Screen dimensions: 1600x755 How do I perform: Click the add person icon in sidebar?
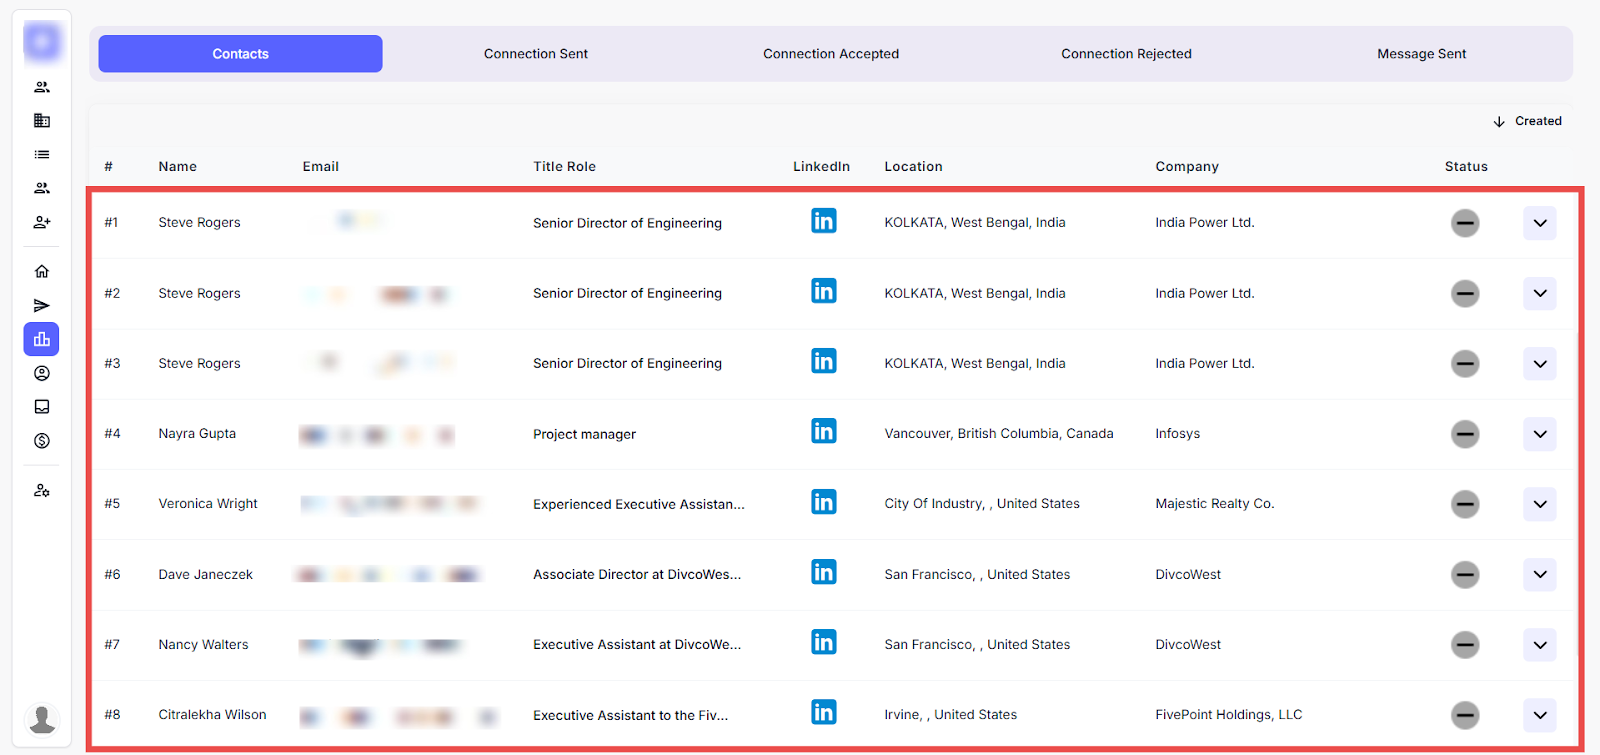click(42, 222)
